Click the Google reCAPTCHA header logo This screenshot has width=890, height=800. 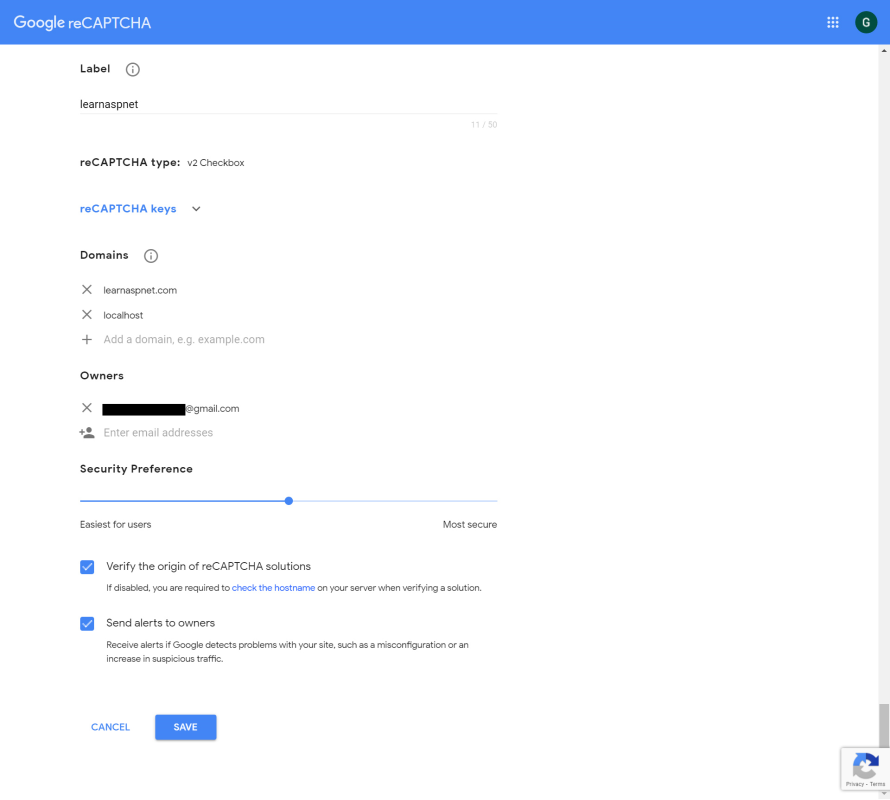click(x=82, y=23)
